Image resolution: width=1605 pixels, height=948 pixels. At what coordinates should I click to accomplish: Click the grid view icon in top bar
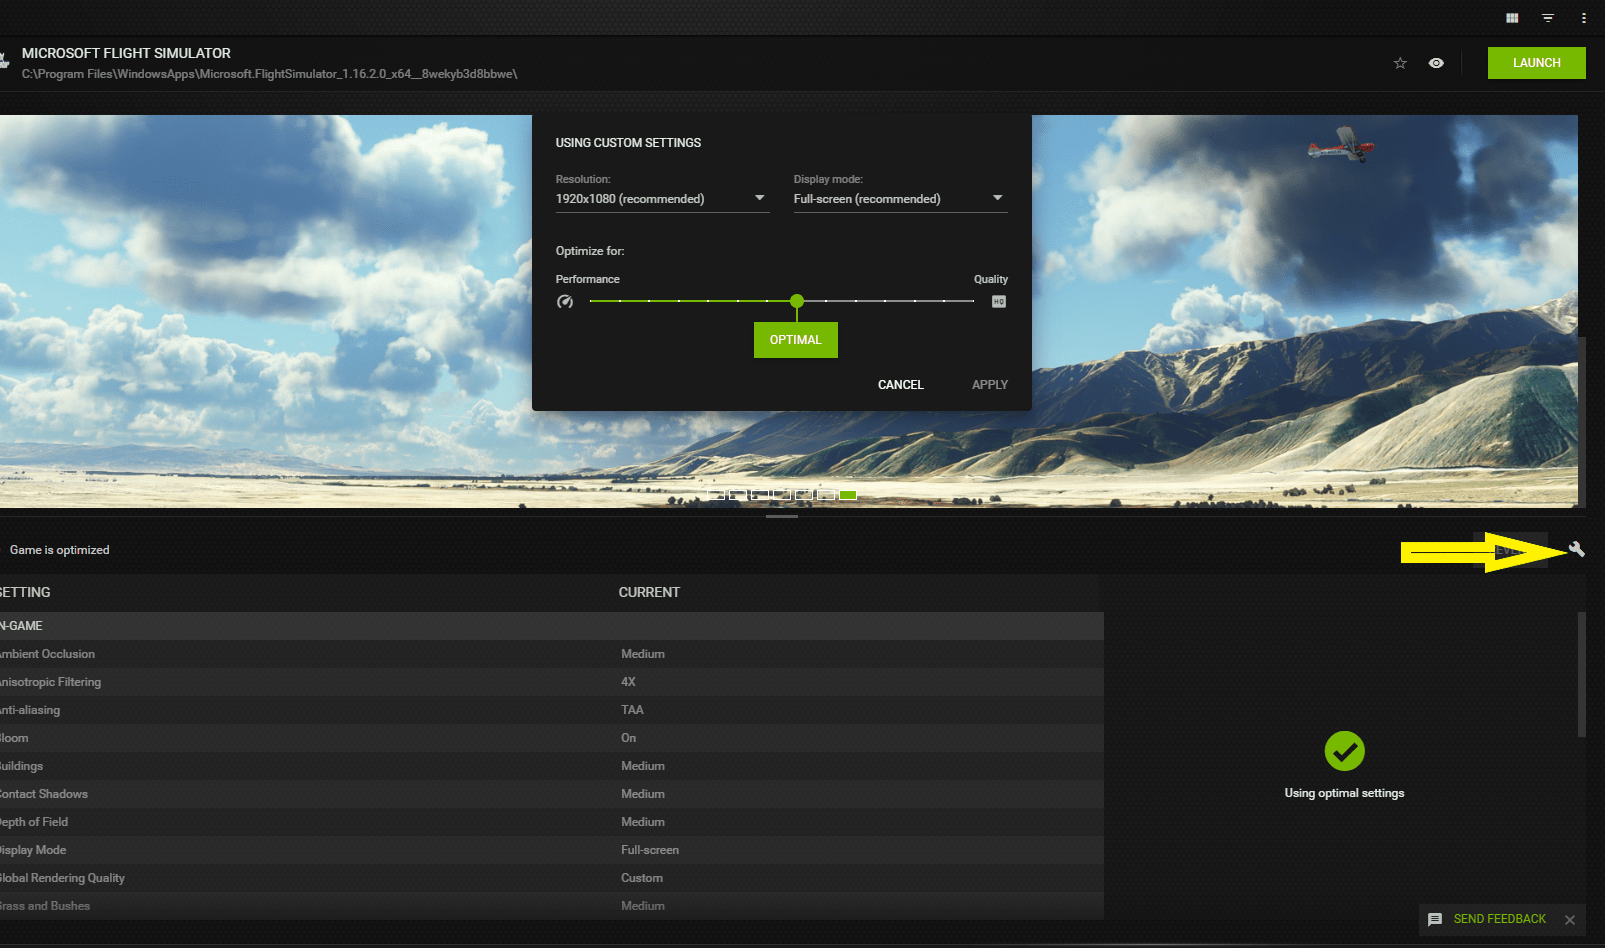point(1512,17)
